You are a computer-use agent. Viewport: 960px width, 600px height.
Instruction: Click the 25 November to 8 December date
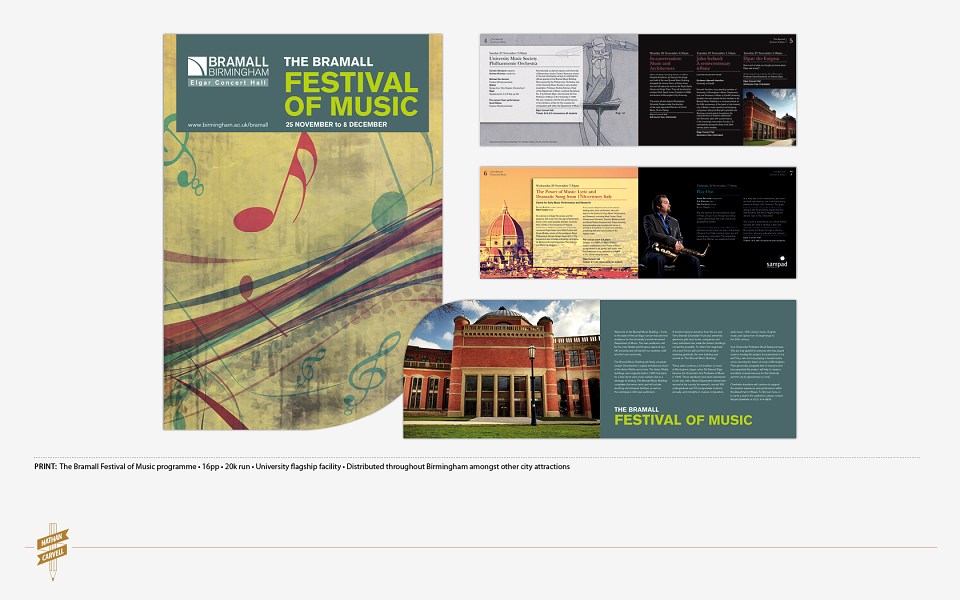pos(336,124)
